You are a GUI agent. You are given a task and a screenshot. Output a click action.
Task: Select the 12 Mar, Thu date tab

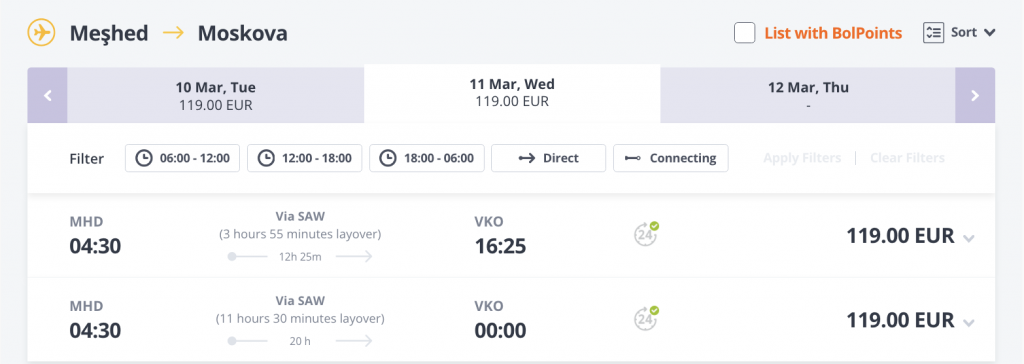coord(808,95)
